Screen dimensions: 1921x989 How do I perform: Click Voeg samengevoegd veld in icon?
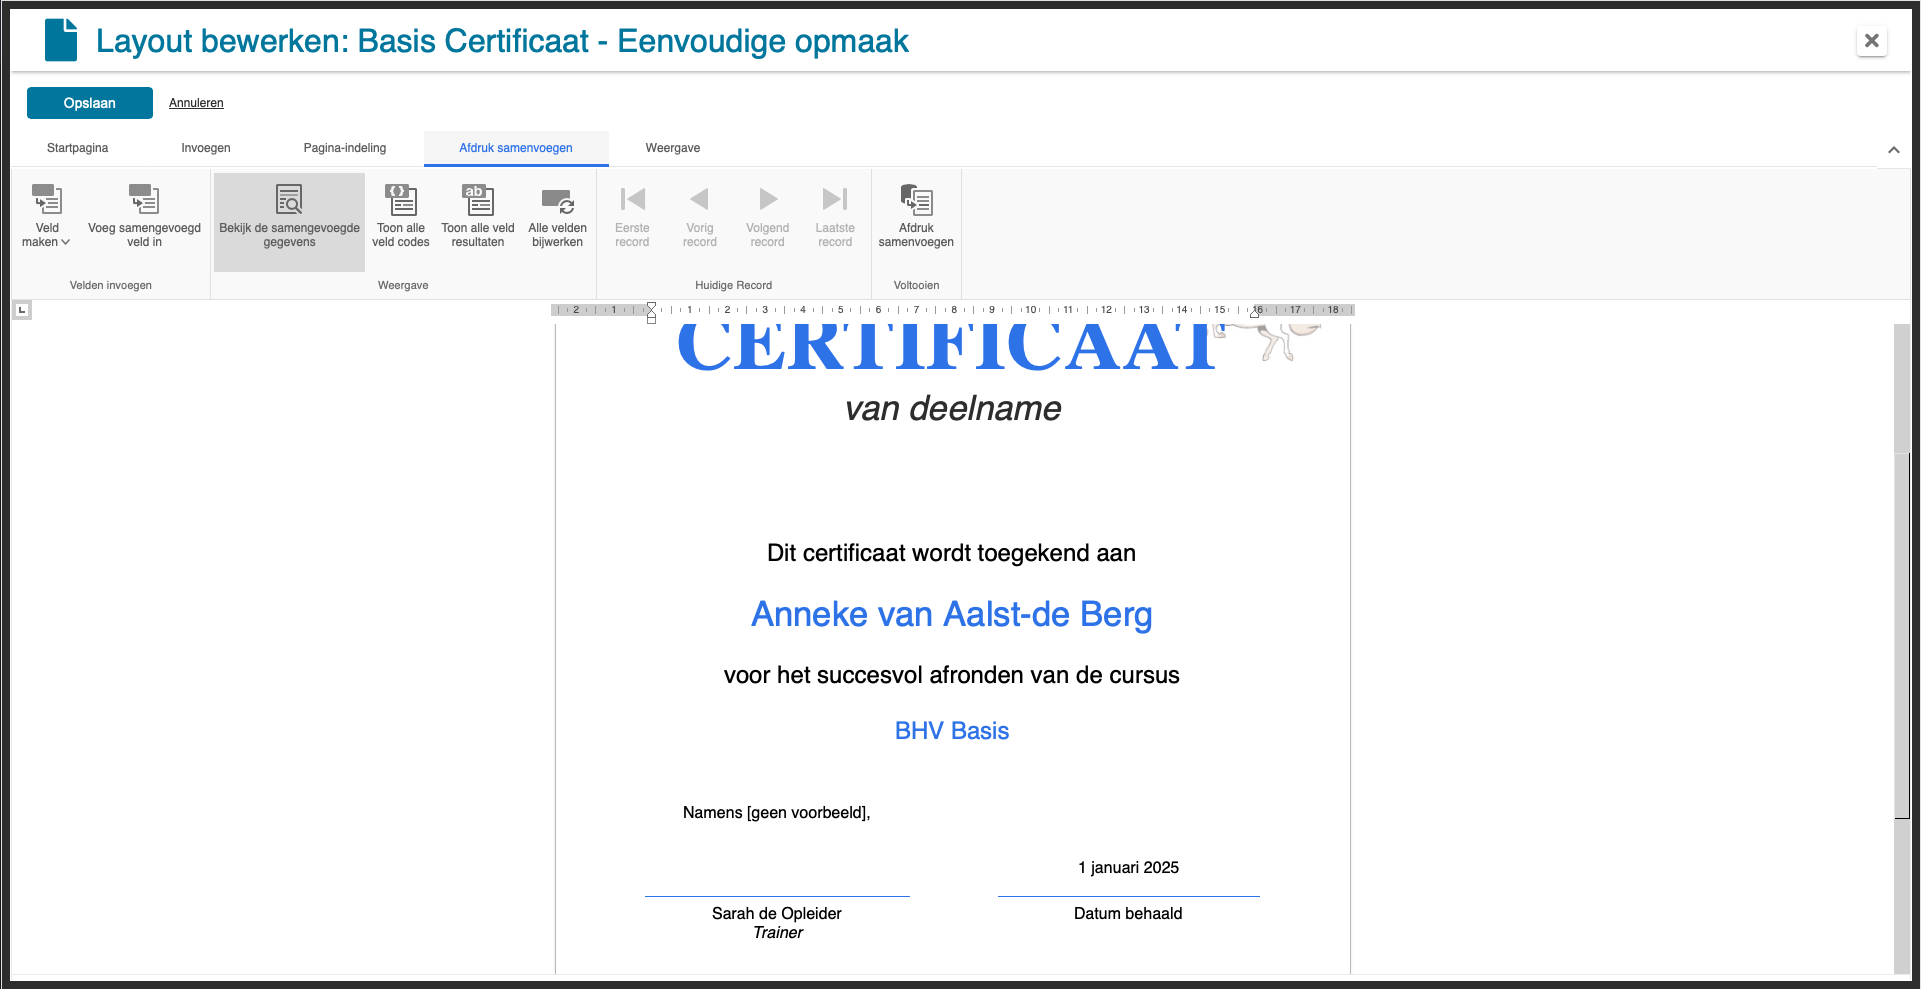point(144,200)
